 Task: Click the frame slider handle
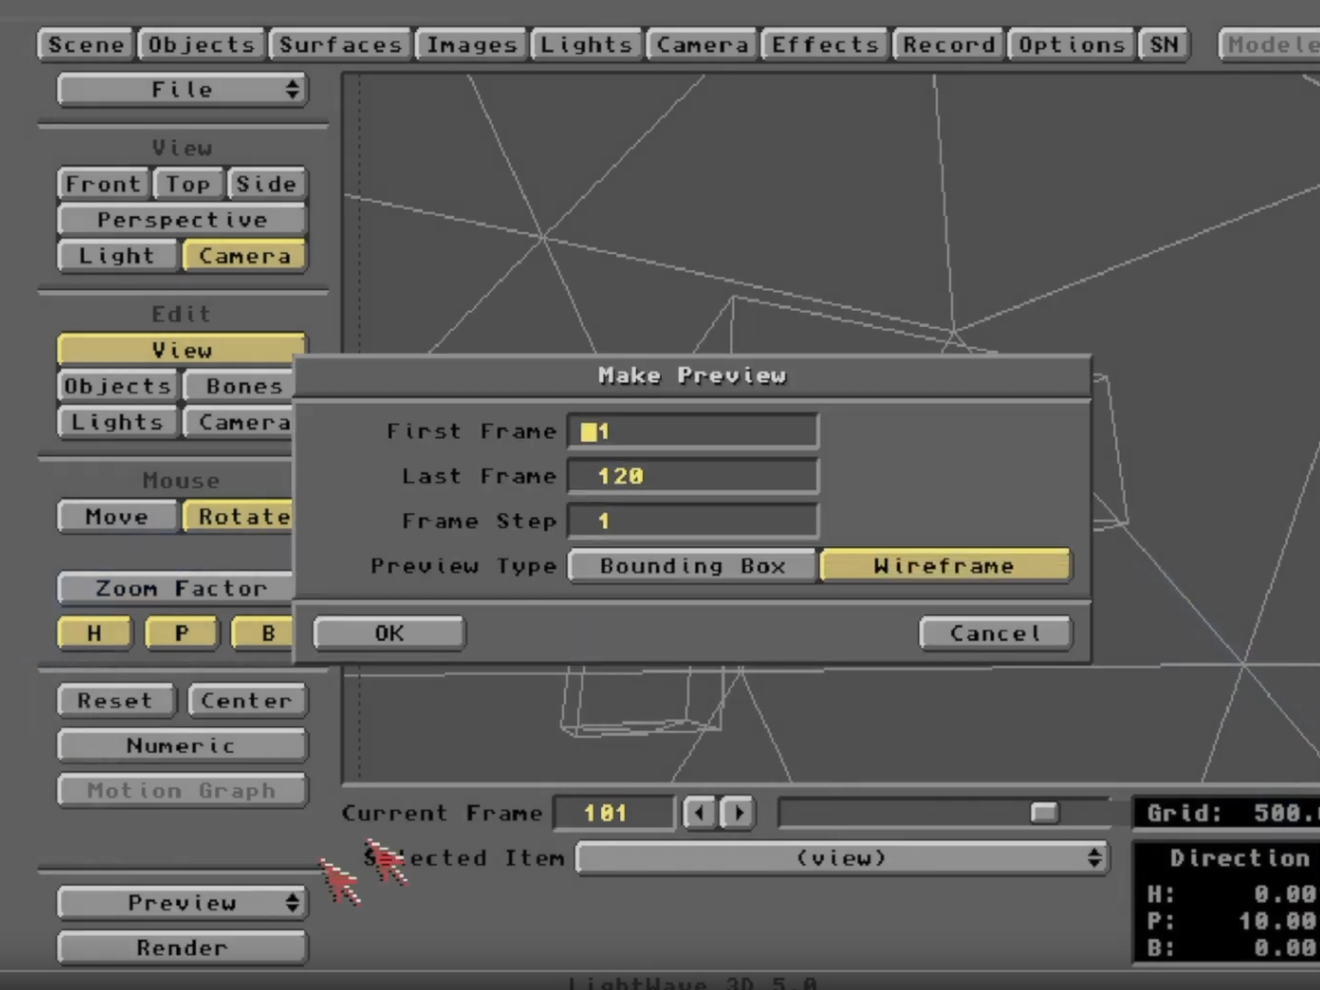click(1044, 813)
